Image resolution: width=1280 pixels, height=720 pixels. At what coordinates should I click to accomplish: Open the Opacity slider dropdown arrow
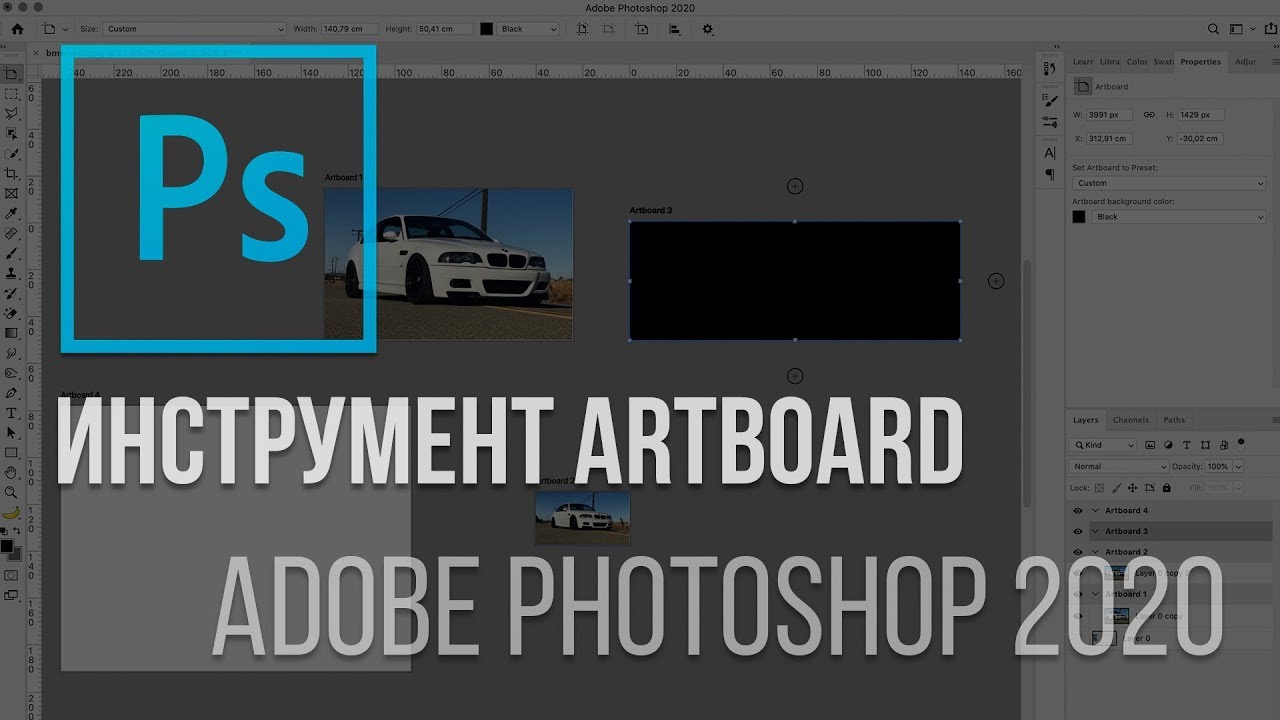click(x=1239, y=466)
